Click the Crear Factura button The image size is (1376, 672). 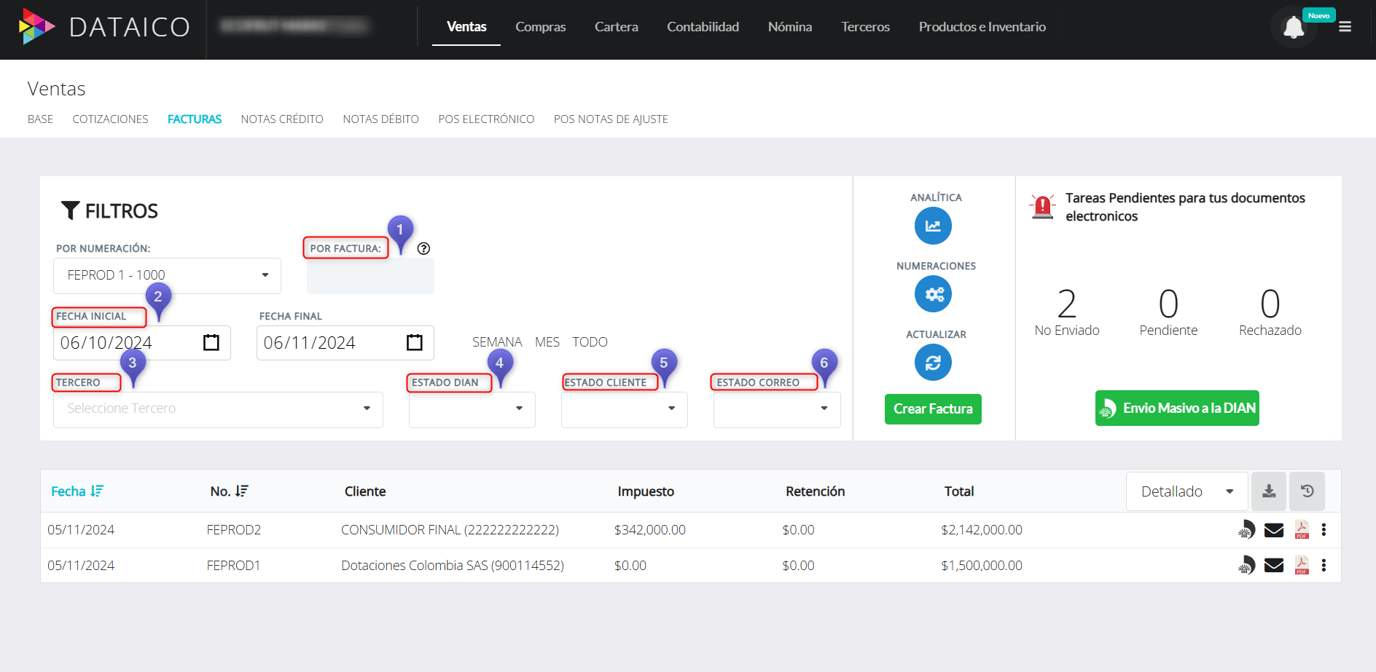tap(932, 408)
